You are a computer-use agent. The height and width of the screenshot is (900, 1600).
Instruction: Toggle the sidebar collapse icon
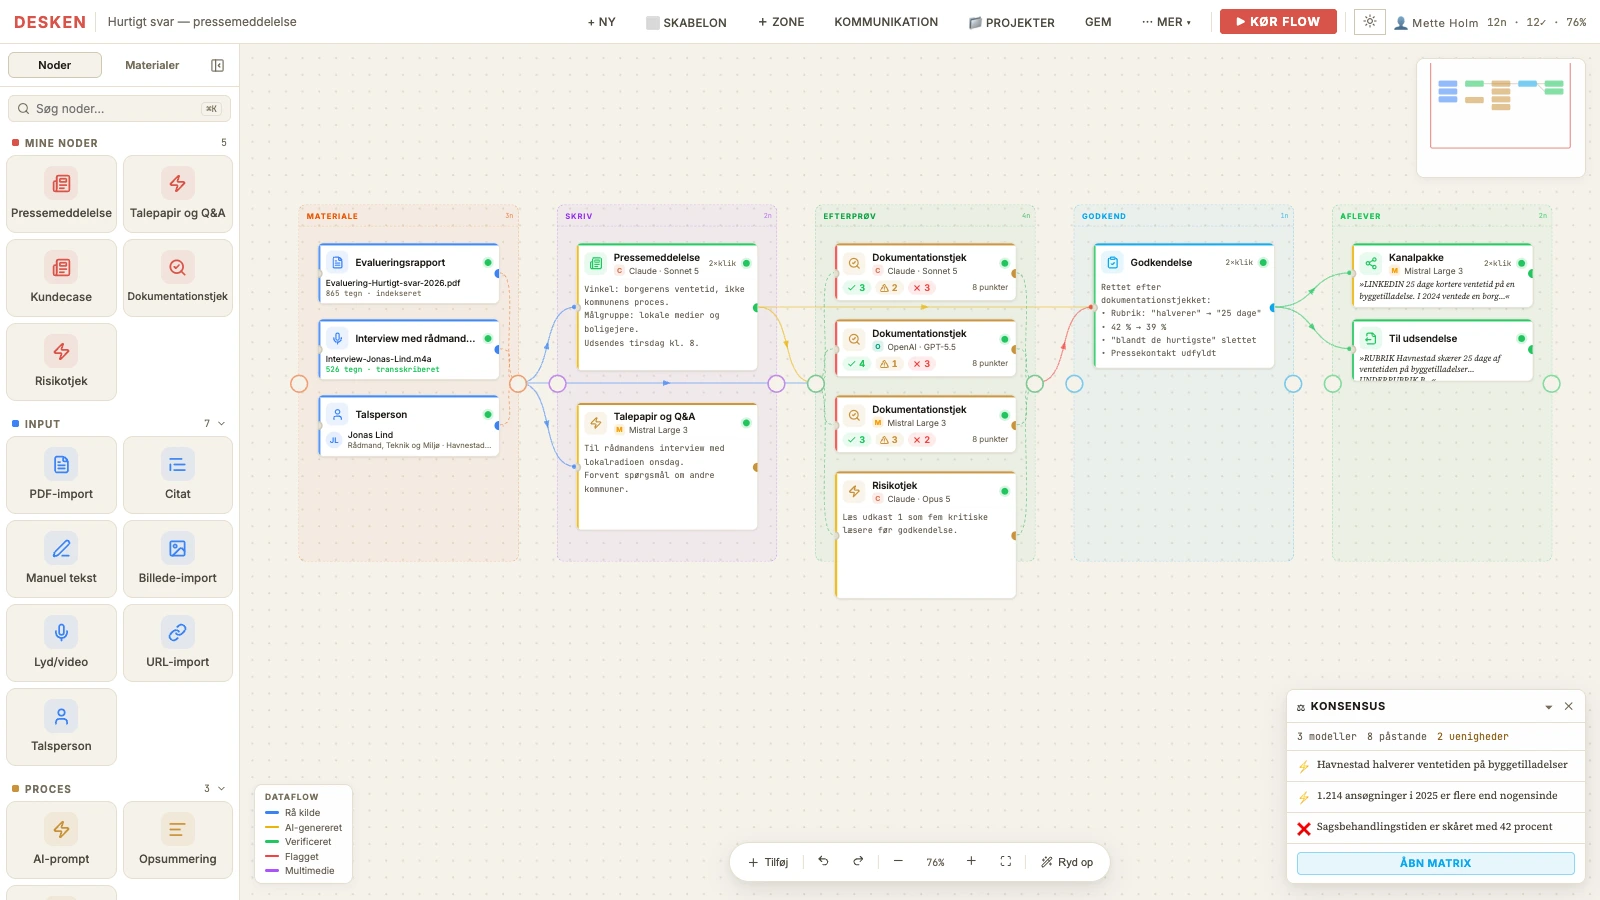pyautogui.click(x=217, y=65)
